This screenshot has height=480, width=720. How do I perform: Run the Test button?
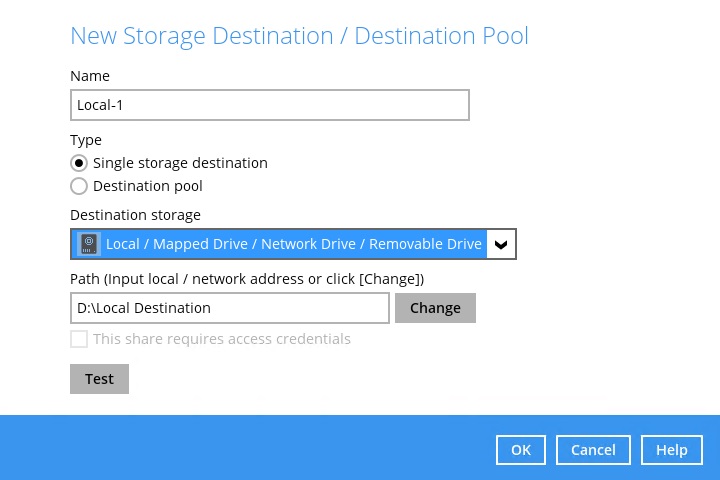(x=99, y=379)
